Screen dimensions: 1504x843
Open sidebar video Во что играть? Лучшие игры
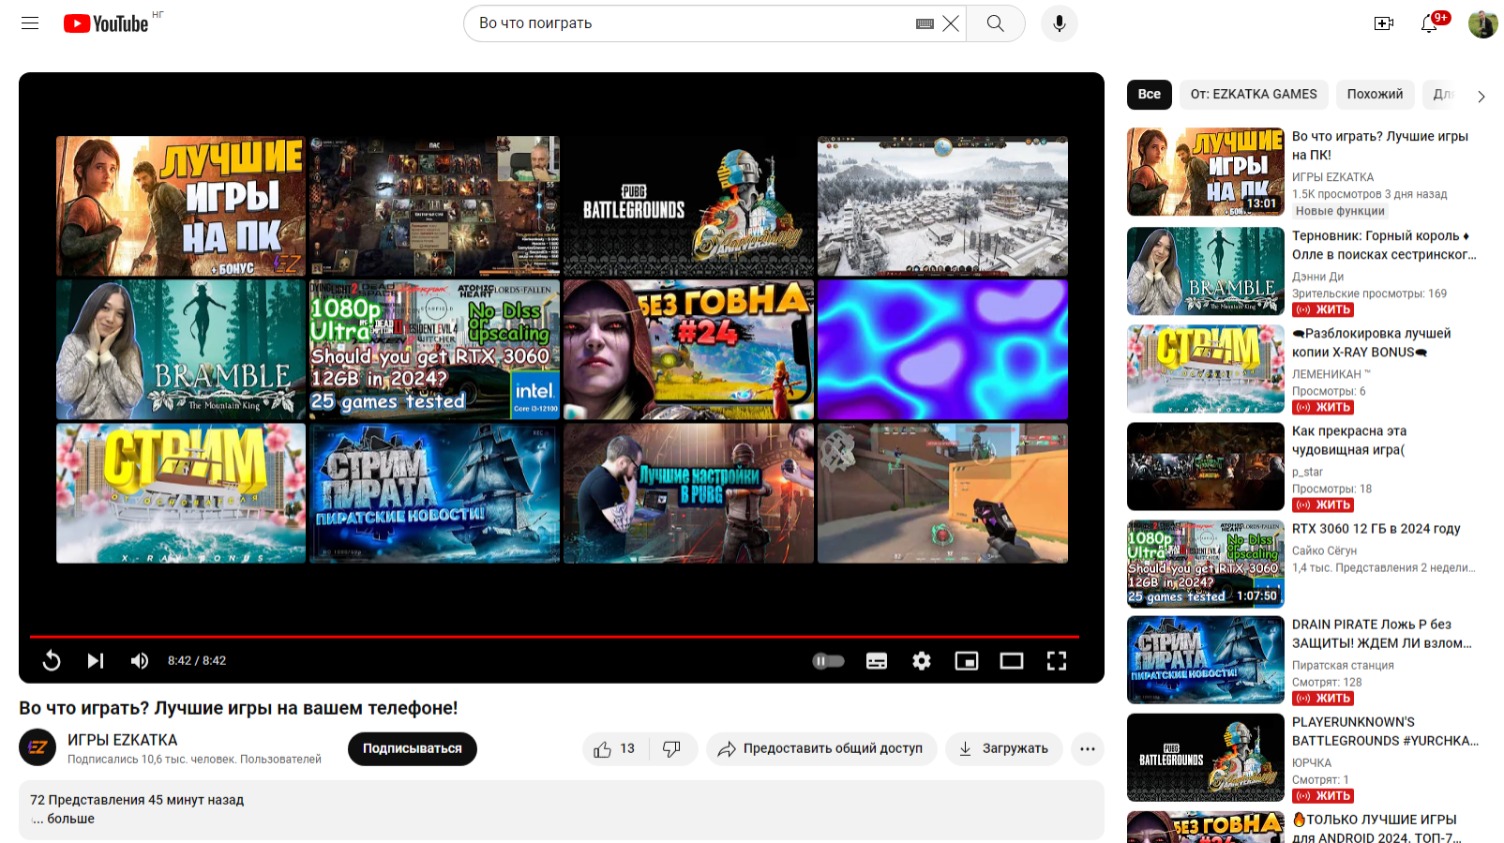[x=1380, y=145]
